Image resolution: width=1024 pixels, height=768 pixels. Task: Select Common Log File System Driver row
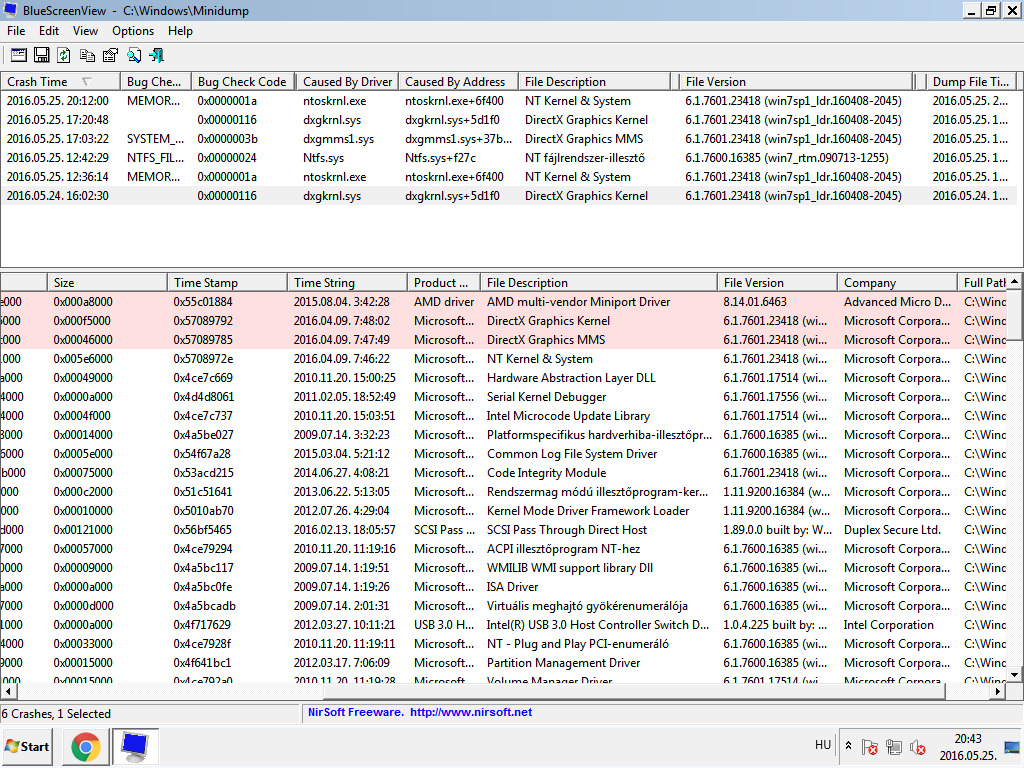pyautogui.click(x=504, y=453)
